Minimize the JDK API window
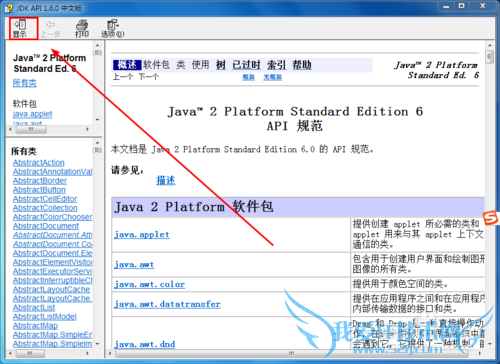Viewport: 500px width, 364px height. point(446,6)
